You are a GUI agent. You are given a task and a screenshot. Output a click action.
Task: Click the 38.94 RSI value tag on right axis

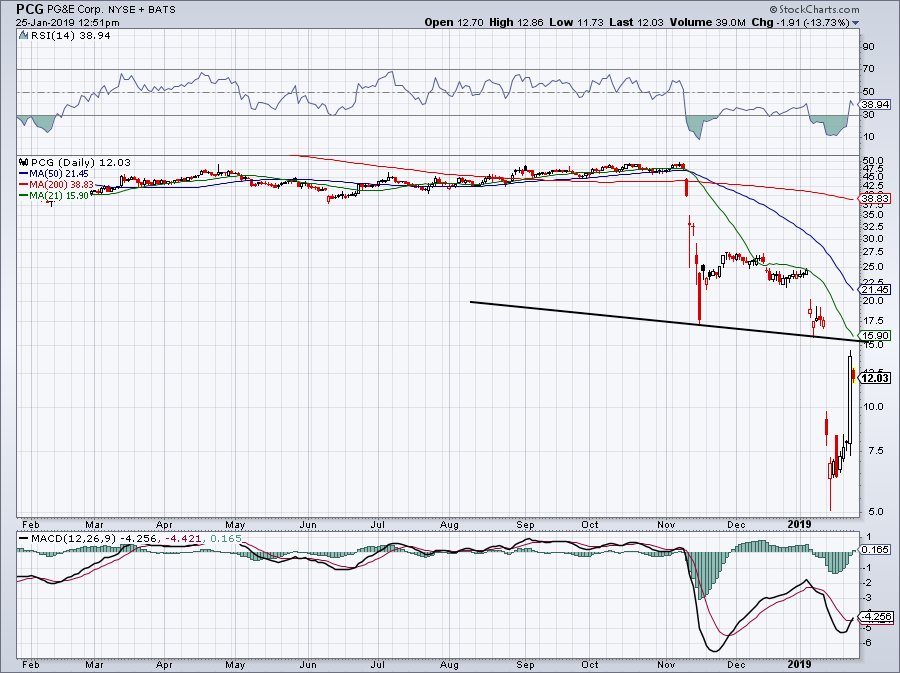(x=875, y=104)
